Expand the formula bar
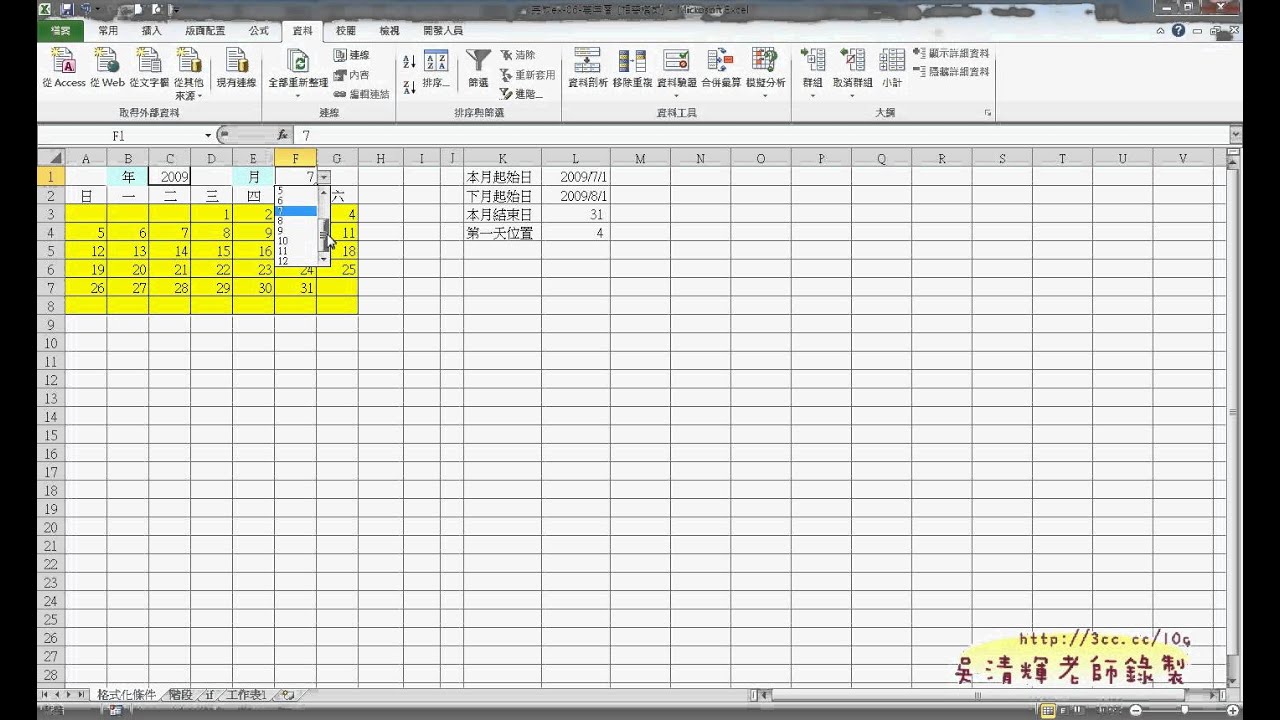The width and height of the screenshot is (1280, 720). [1236, 135]
